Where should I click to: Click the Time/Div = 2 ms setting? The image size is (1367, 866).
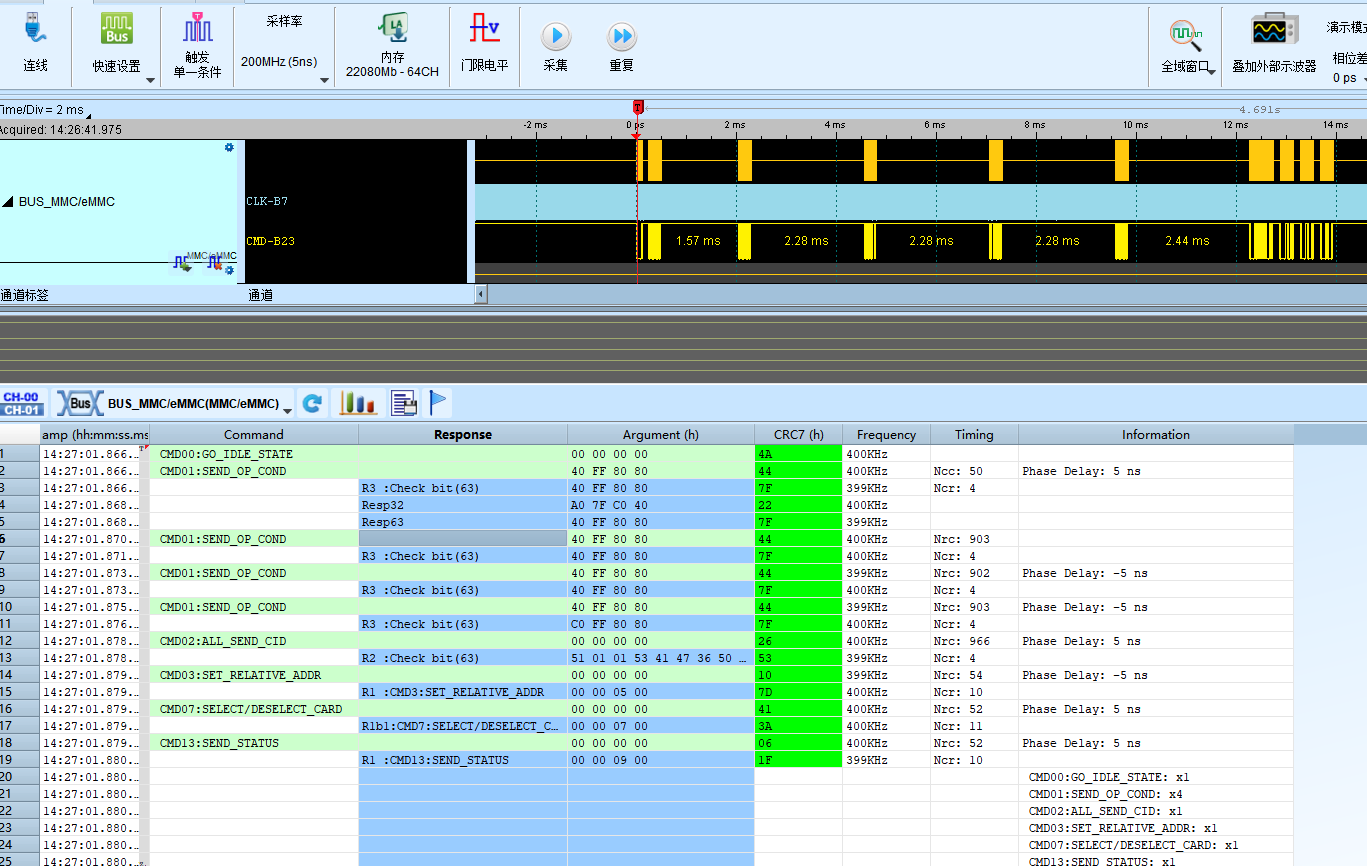(42, 110)
